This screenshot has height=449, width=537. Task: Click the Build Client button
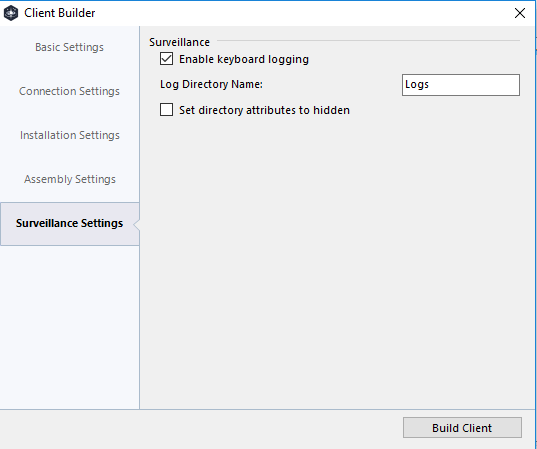click(462, 427)
